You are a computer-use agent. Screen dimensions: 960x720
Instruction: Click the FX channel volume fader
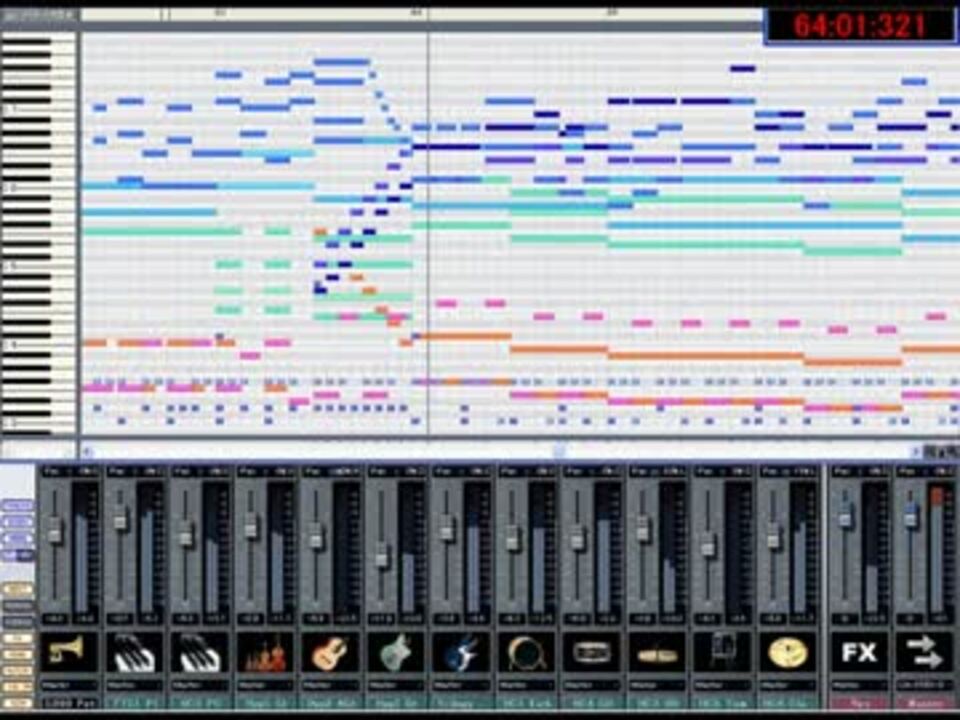pos(845,514)
